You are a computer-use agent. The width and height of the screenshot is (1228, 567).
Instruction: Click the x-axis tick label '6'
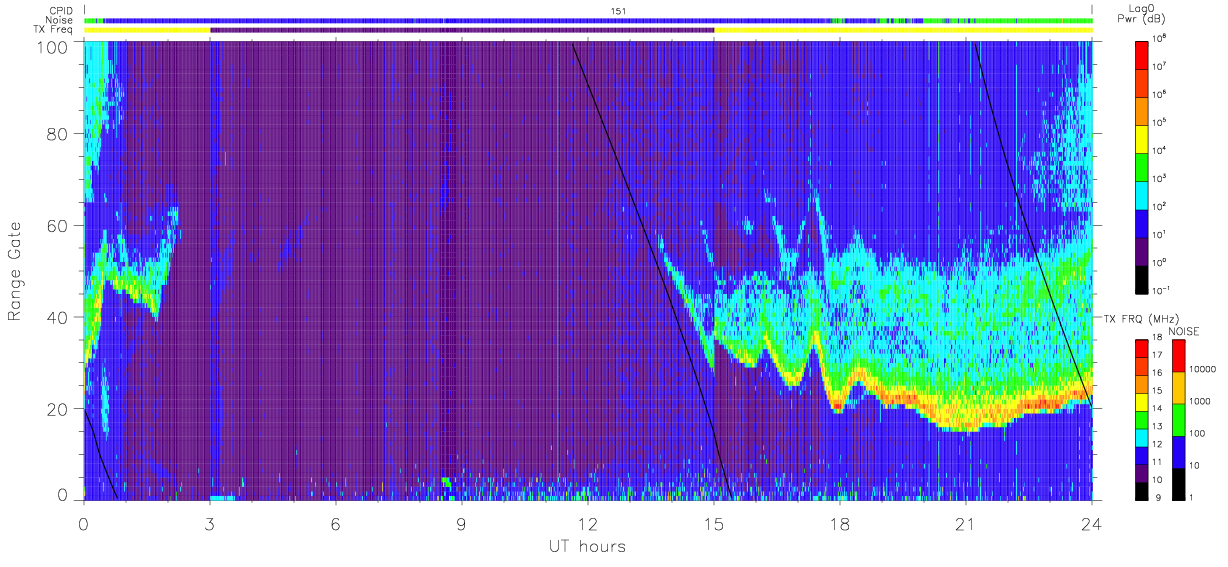336,524
